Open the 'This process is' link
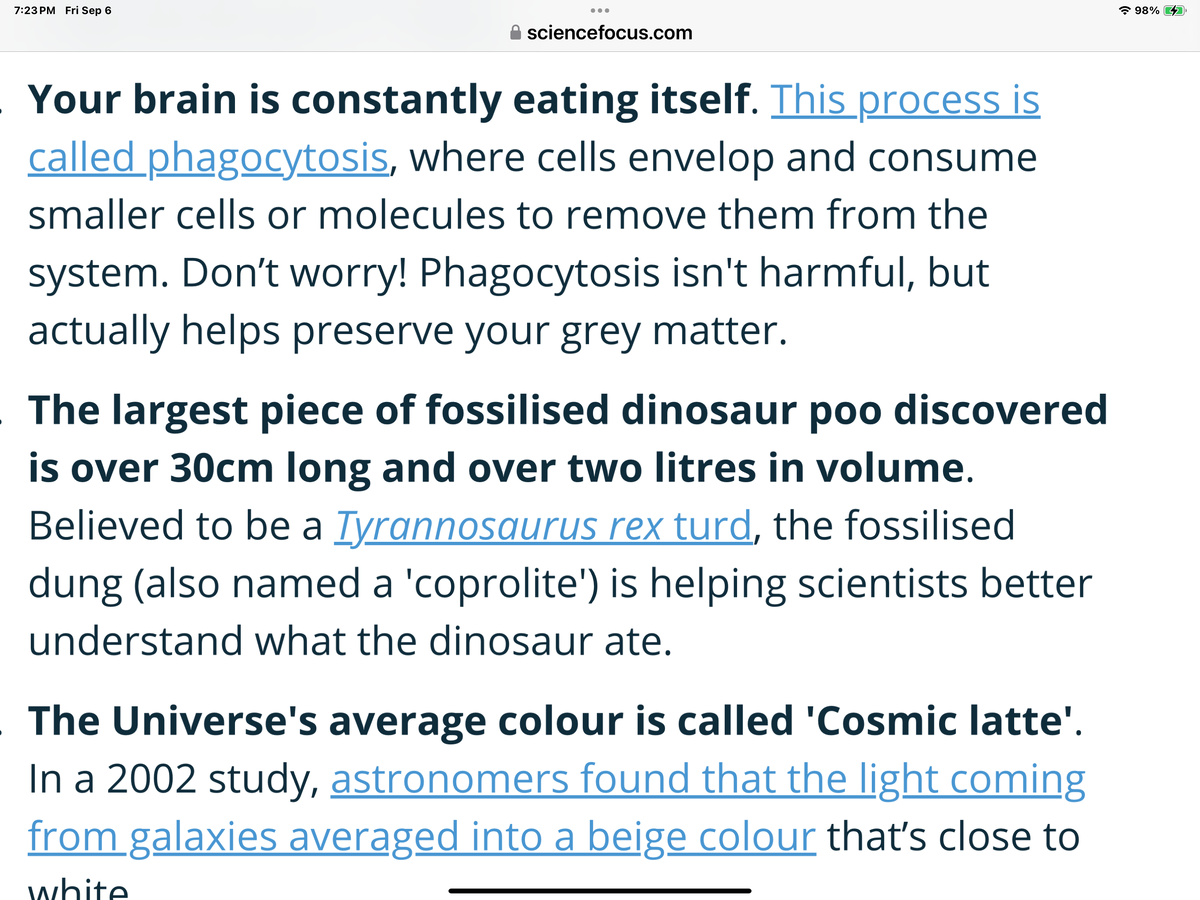 [x=905, y=100]
